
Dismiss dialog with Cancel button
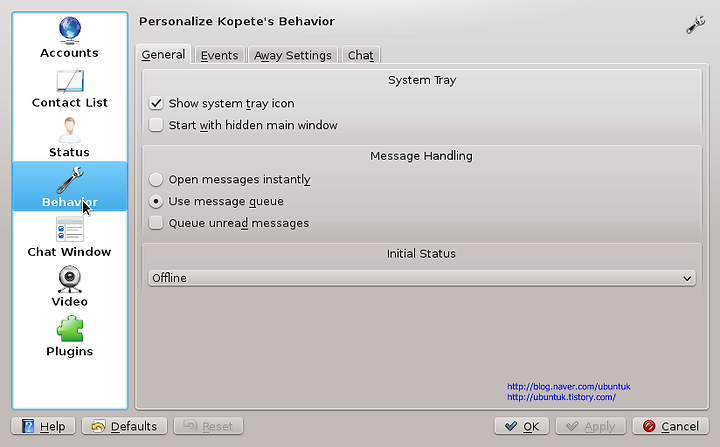[x=671, y=426]
